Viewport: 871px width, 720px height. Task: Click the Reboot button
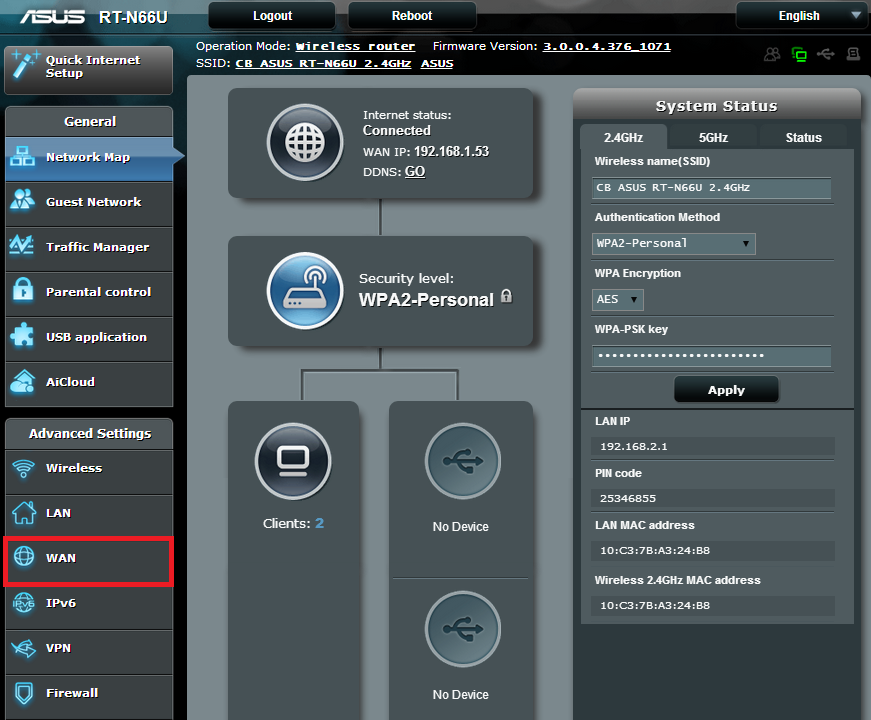click(412, 16)
